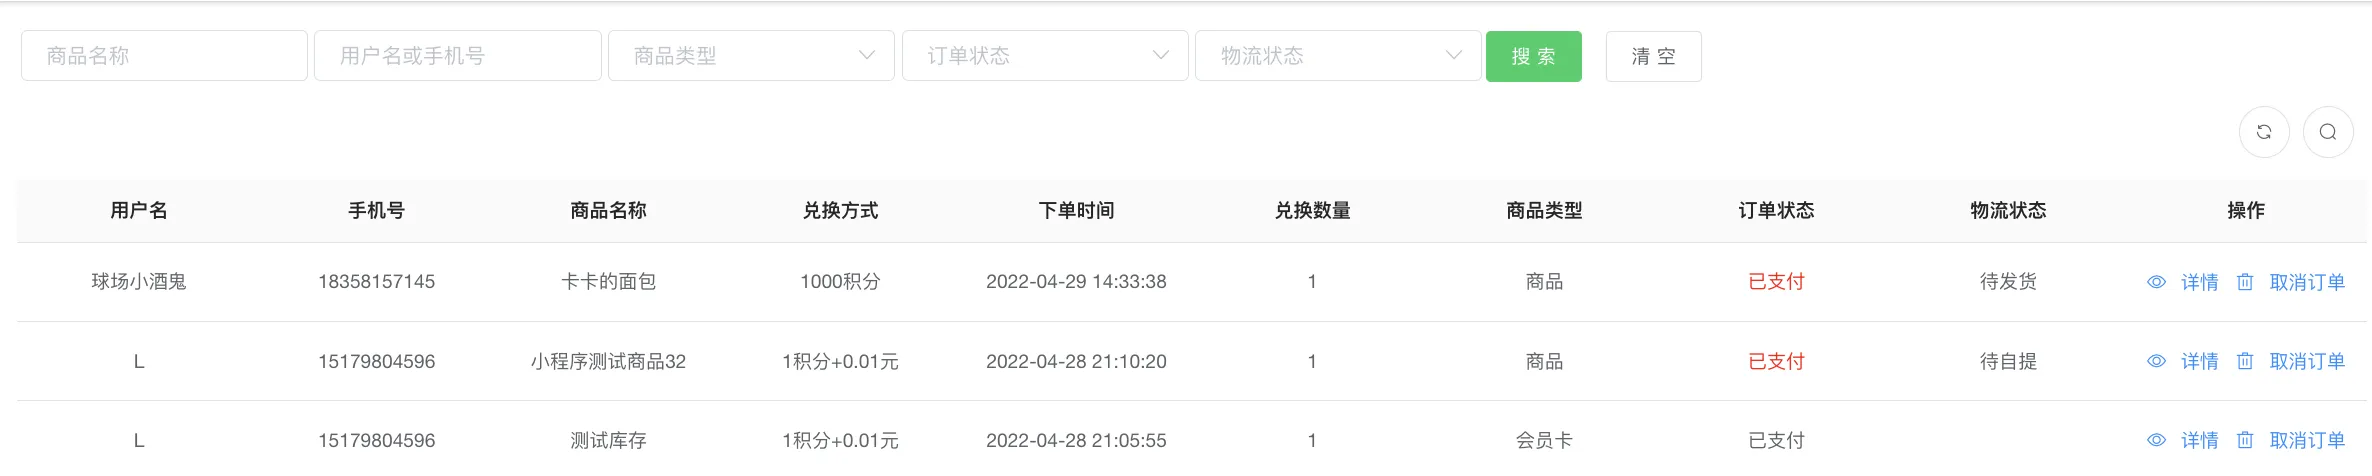
Task: Click eye icon for 卡卡的面包 order
Action: pyautogui.click(x=2156, y=282)
